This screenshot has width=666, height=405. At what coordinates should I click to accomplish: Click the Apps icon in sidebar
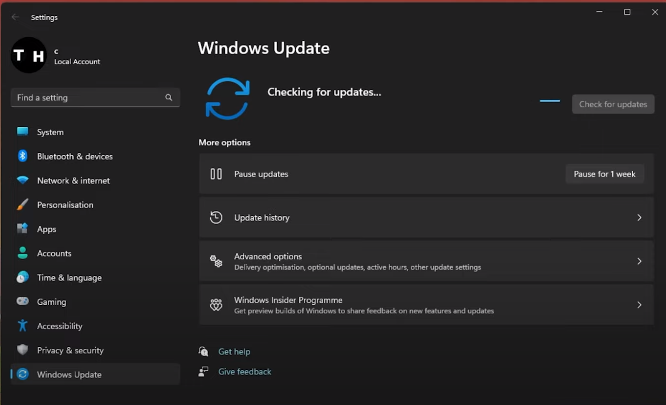23,228
